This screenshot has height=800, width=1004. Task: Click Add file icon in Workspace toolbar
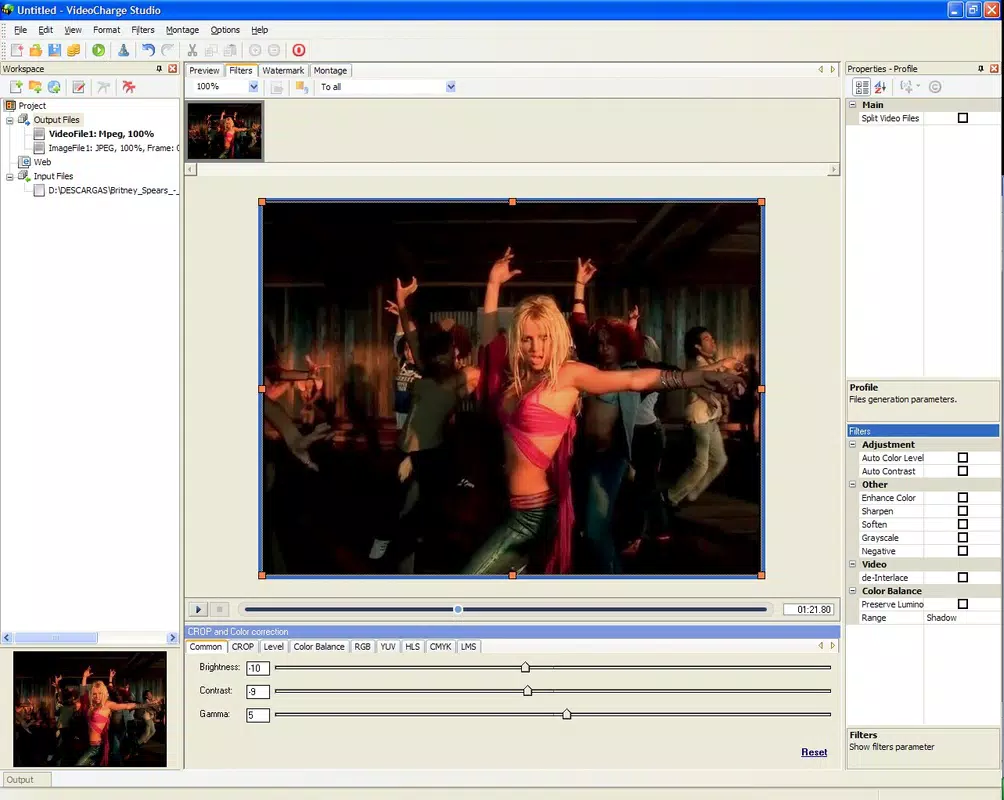[x=16, y=87]
